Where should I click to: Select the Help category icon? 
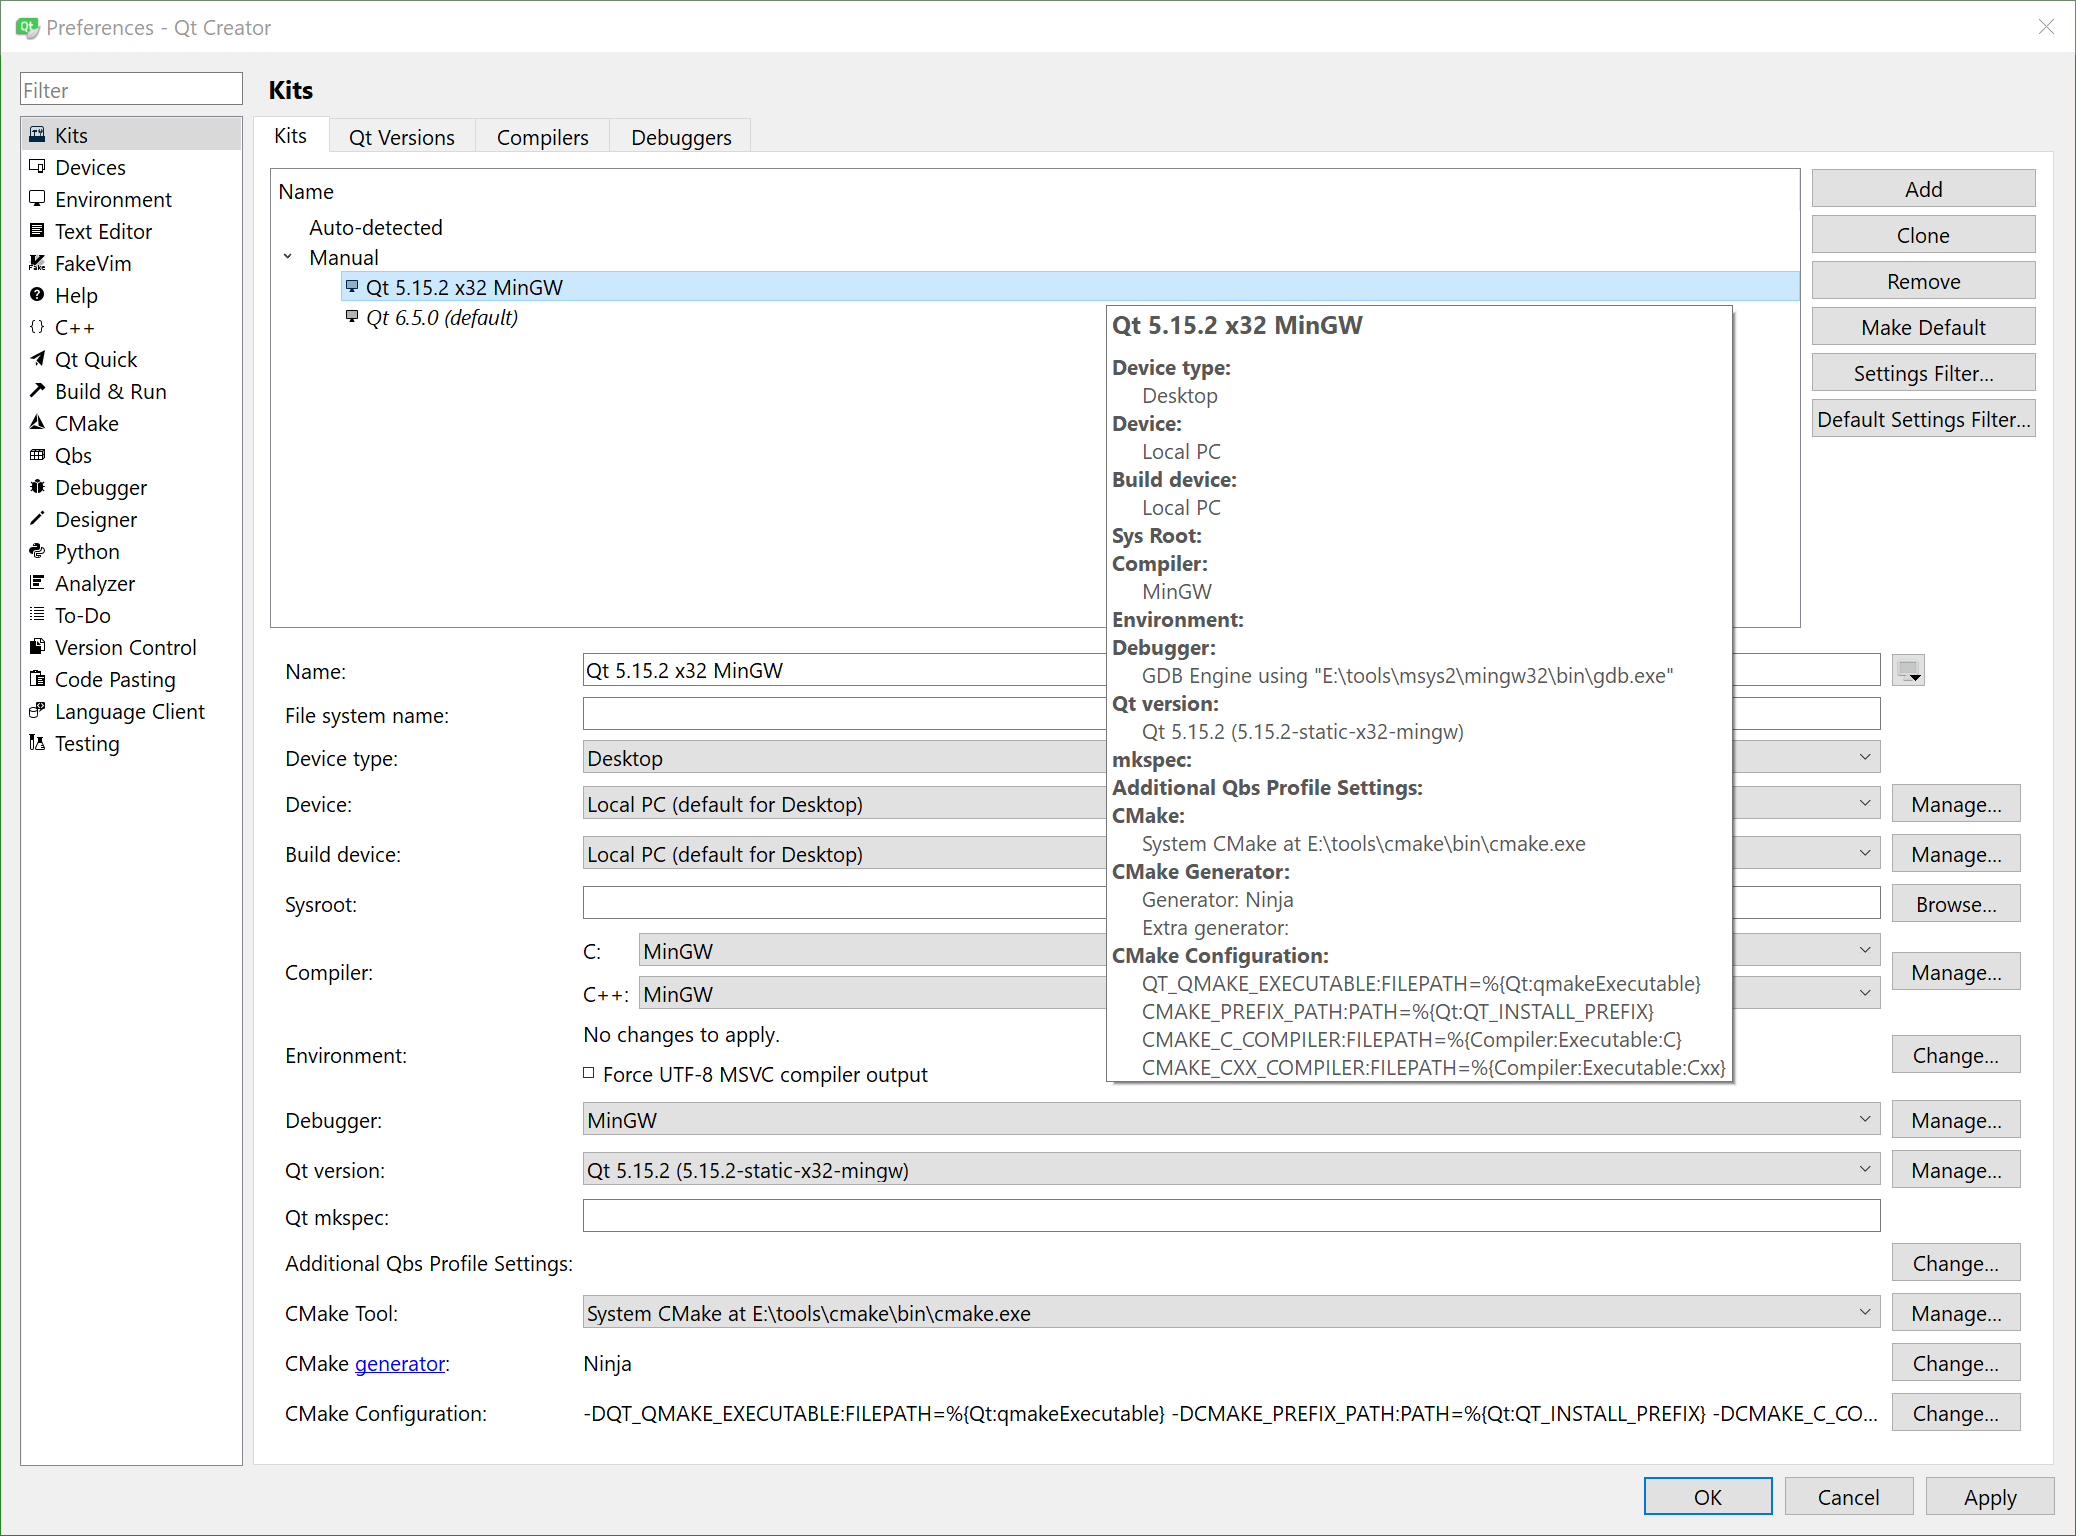tap(38, 294)
